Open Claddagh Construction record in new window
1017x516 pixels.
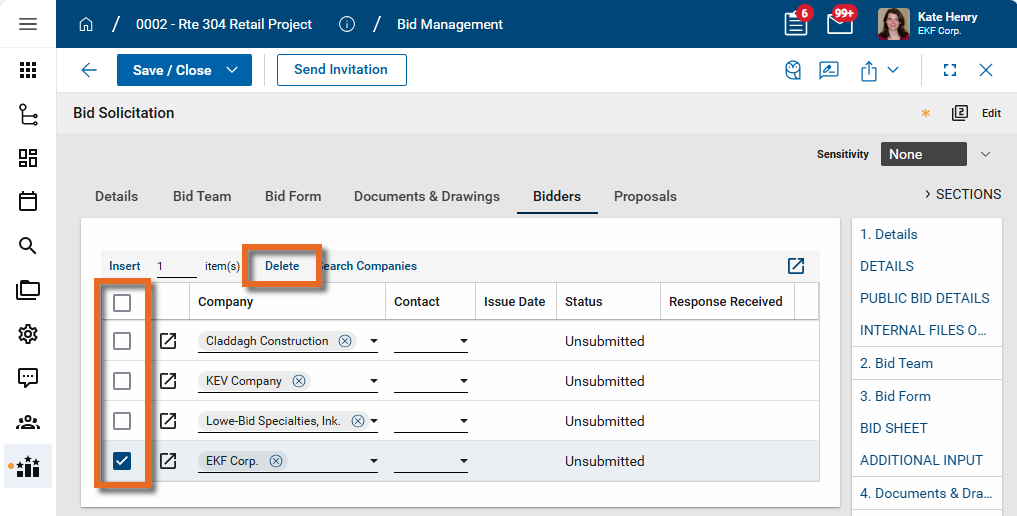168,341
